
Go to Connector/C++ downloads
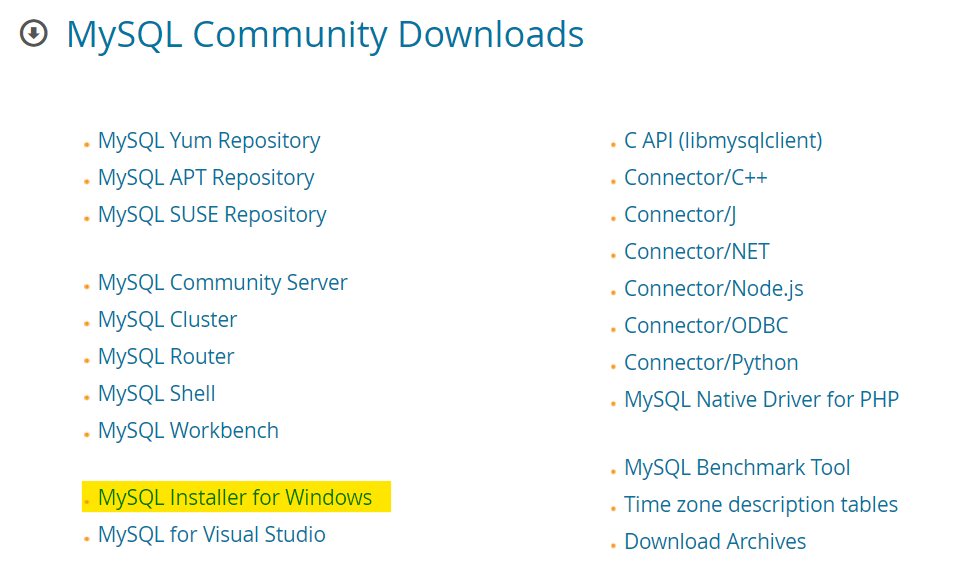coord(696,177)
